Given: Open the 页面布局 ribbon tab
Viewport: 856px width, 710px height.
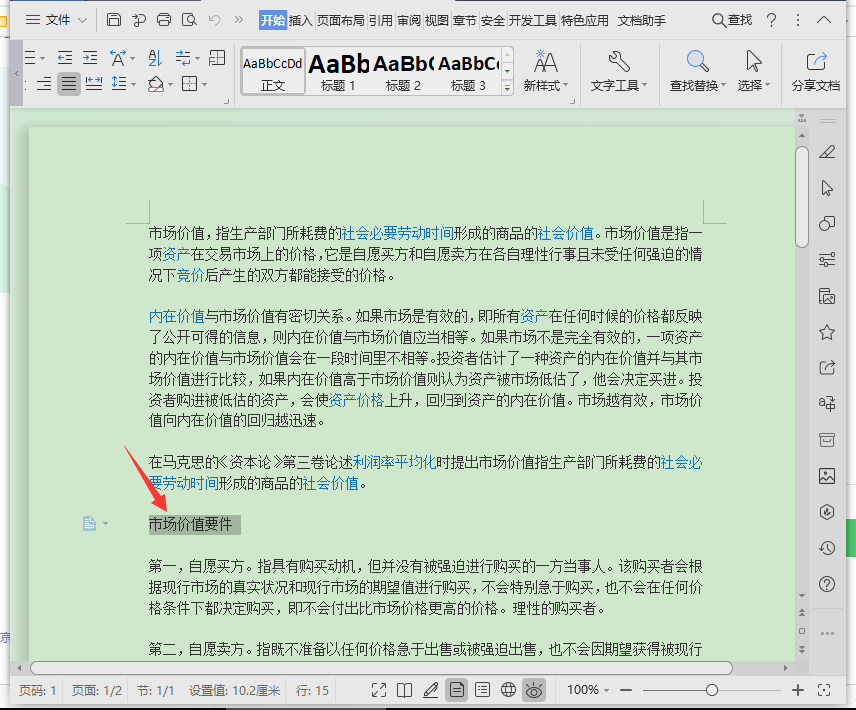Looking at the screenshot, I should [x=341, y=20].
